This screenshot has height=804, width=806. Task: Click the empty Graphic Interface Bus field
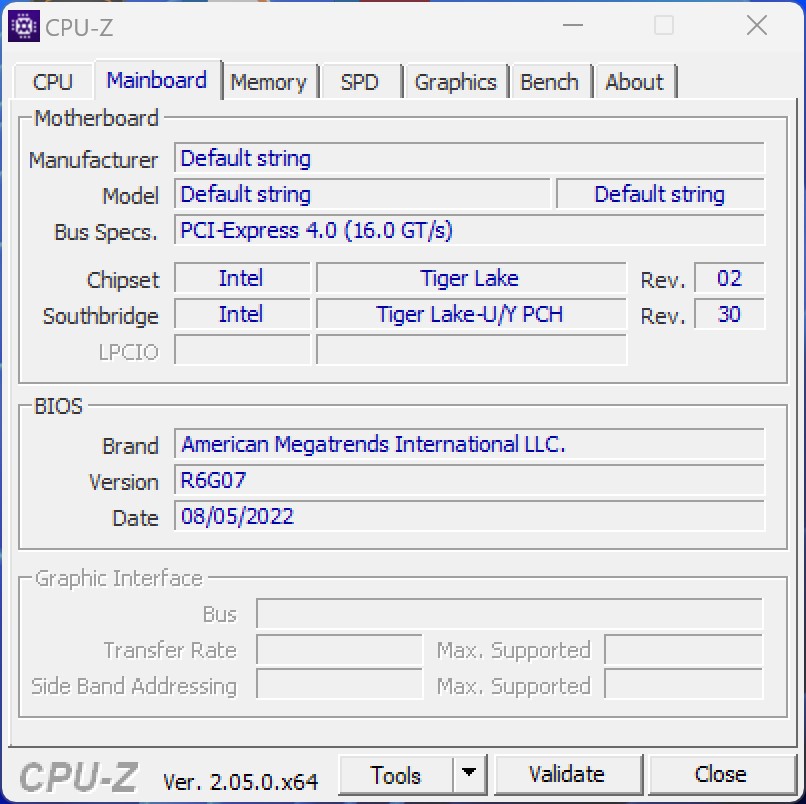point(509,613)
